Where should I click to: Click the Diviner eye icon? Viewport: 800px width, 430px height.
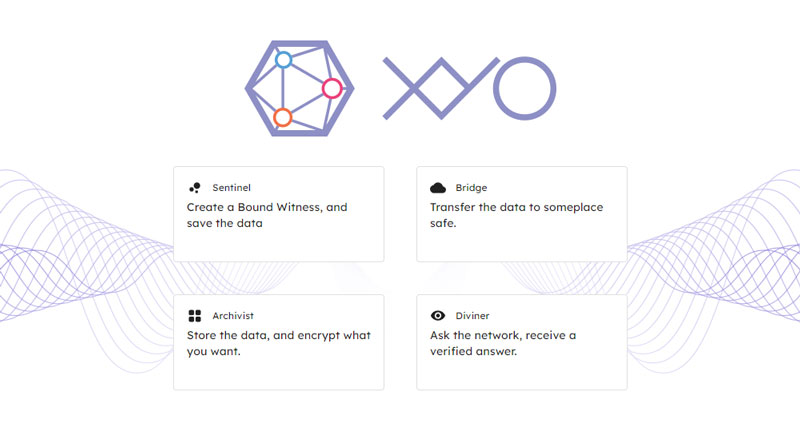pos(437,315)
